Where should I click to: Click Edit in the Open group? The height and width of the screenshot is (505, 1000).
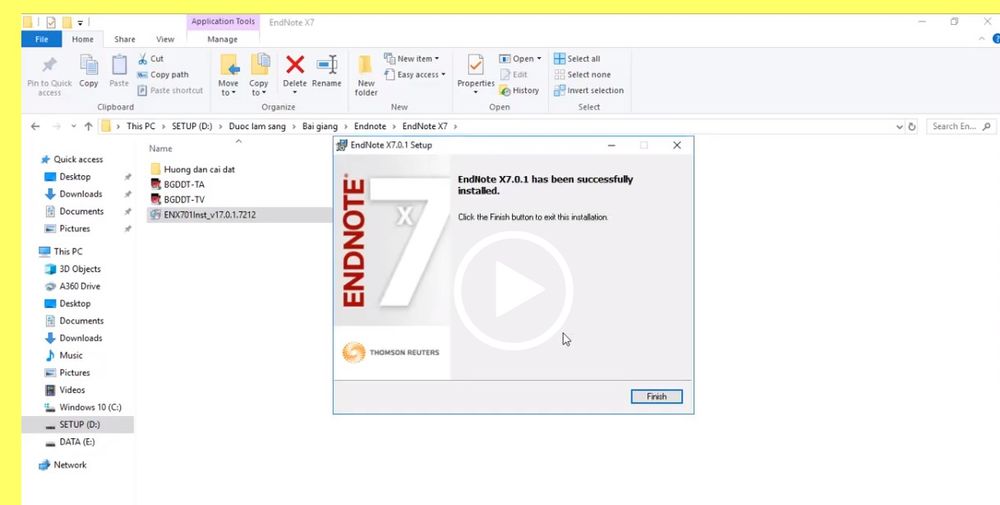click(x=514, y=75)
